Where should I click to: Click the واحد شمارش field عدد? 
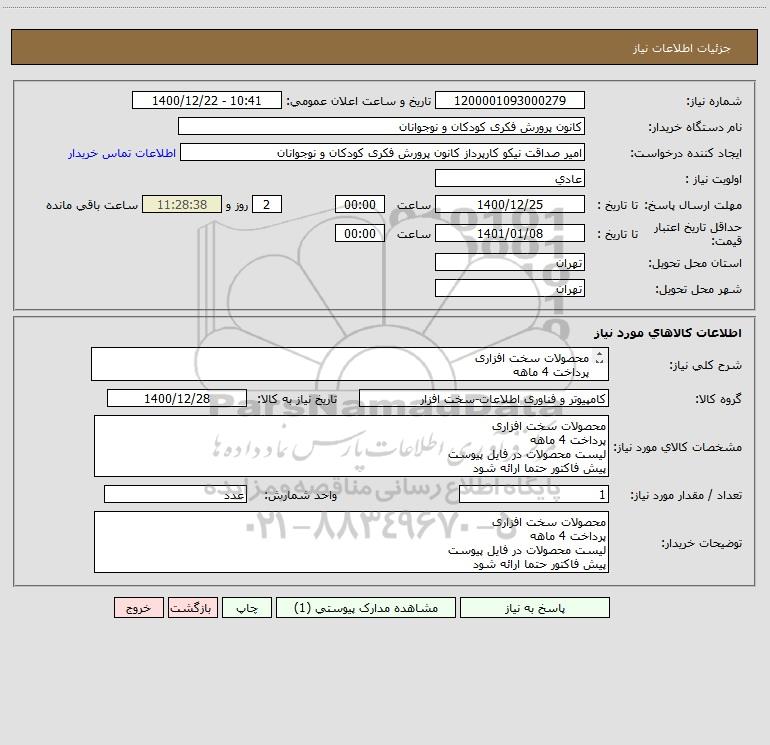pyautogui.click(x=175, y=495)
